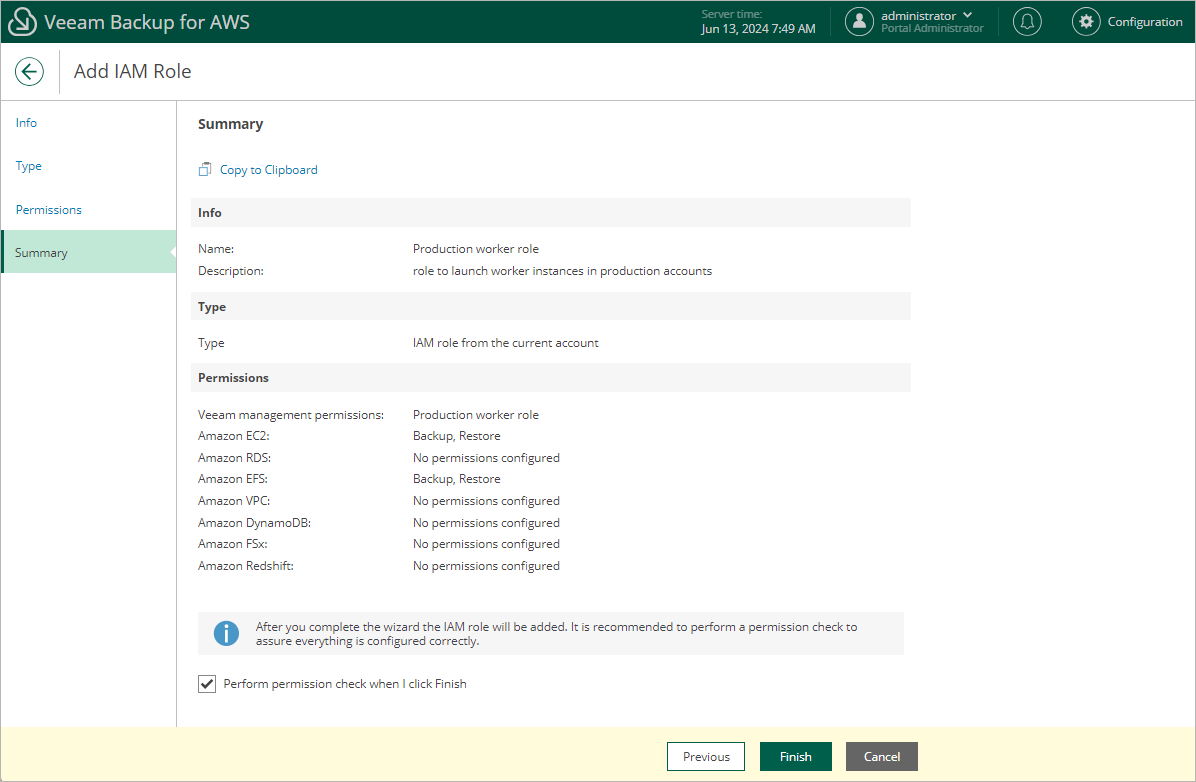Click the Veeam Backup for AWS title

point(146,22)
